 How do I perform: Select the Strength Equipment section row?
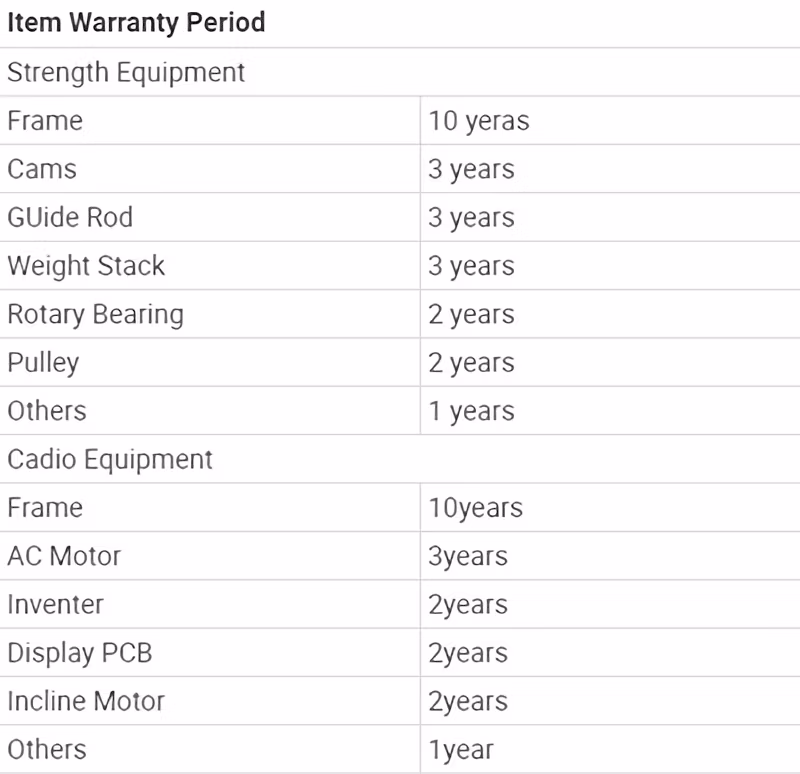[400, 72]
